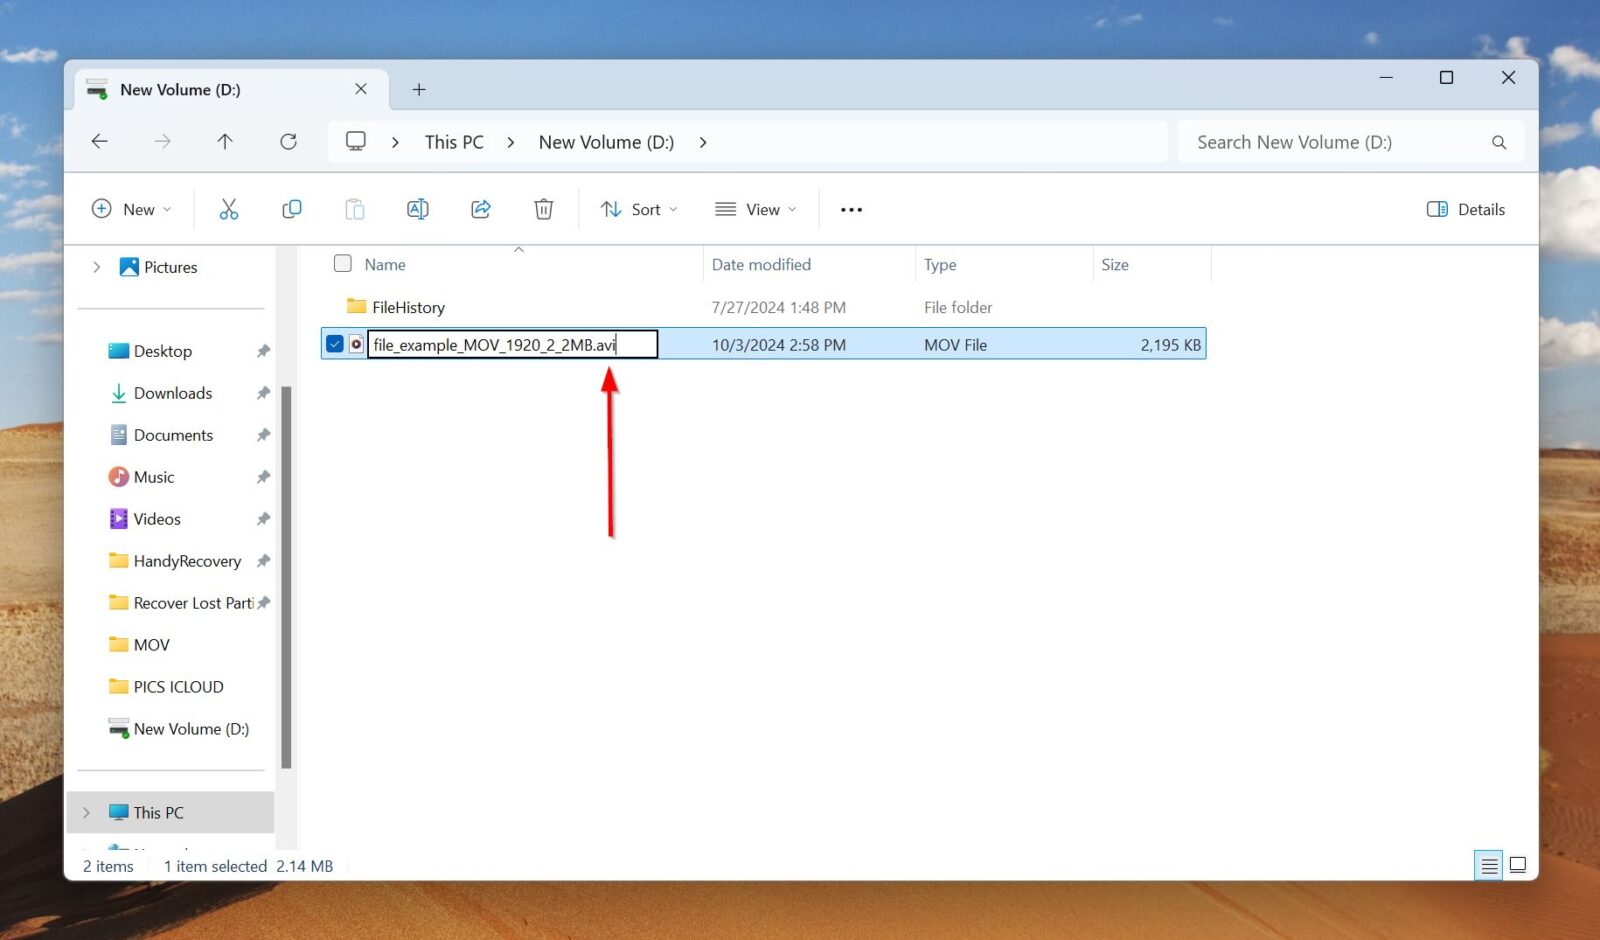Open the Downloads folder from sidebar
Viewport: 1600px width, 940px height.
click(172, 393)
